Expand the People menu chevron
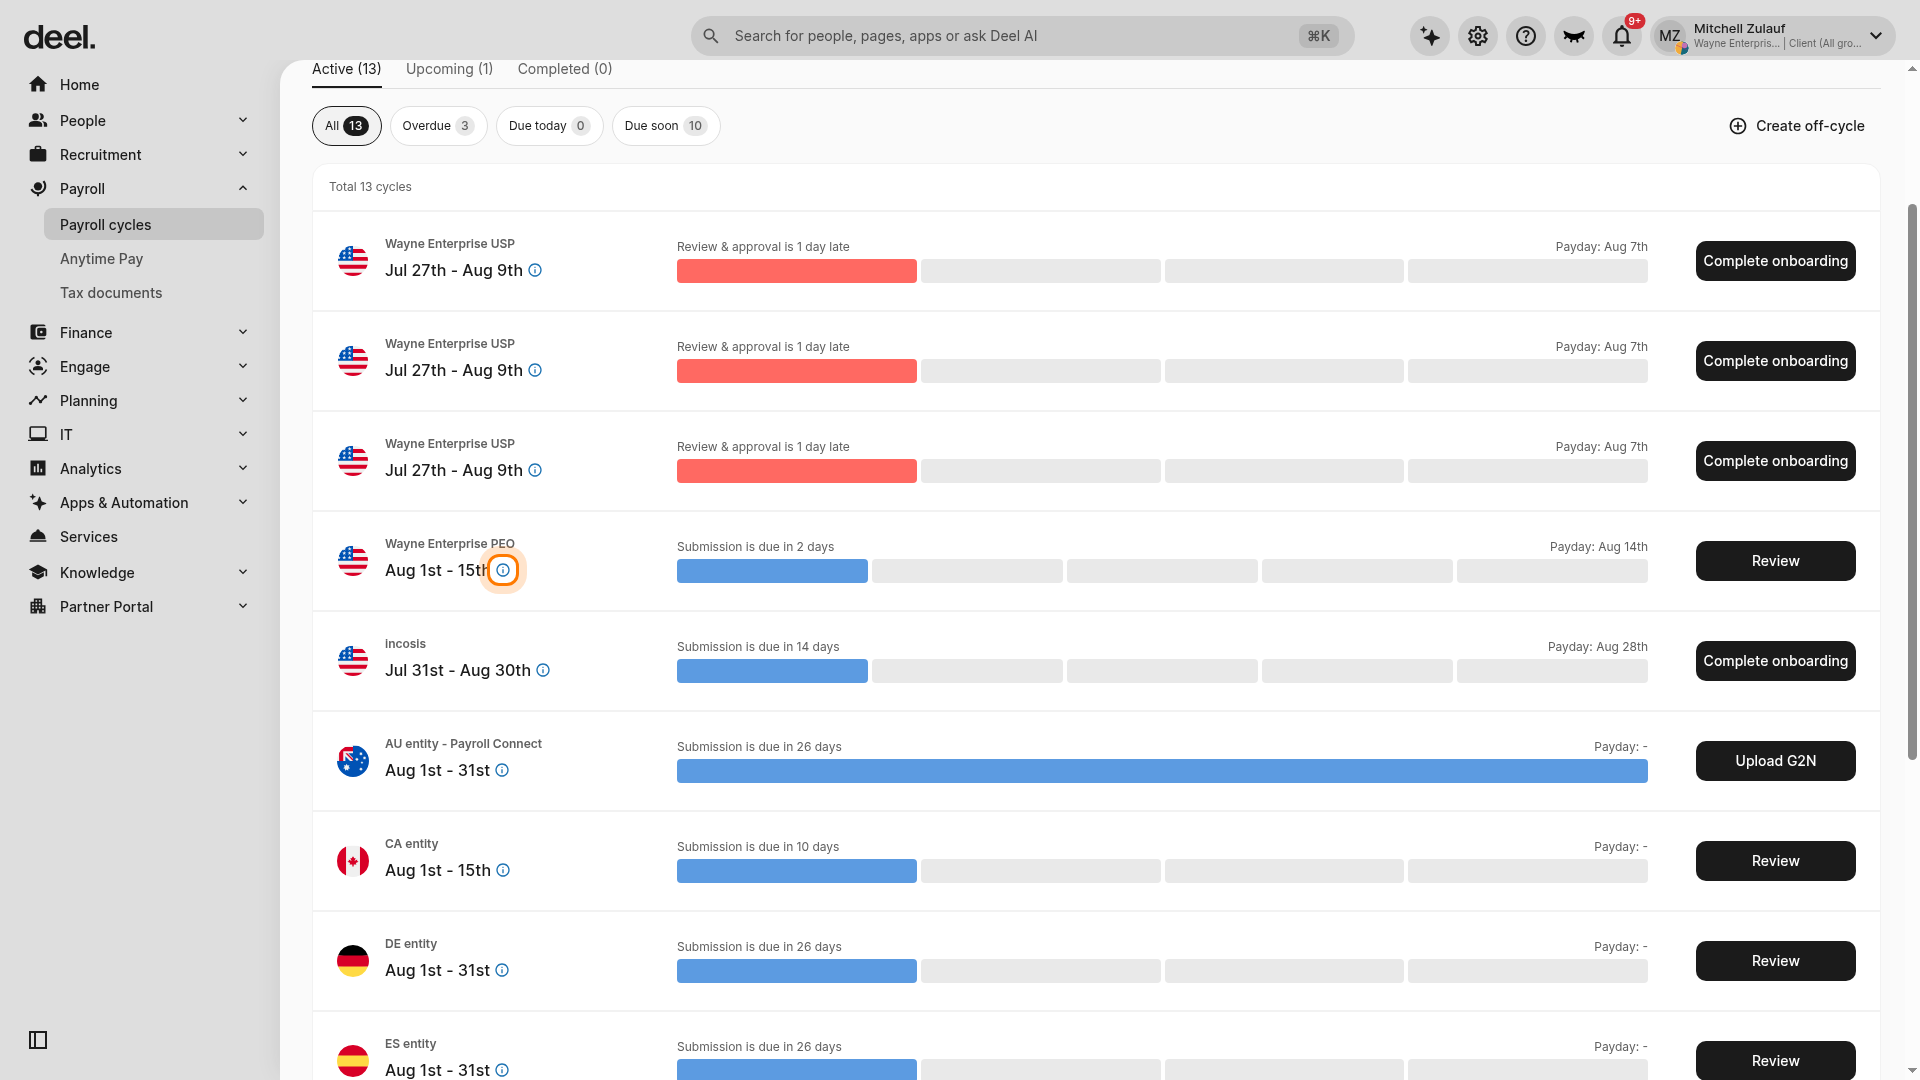The height and width of the screenshot is (1080, 1920). pyautogui.click(x=243, y=121)
